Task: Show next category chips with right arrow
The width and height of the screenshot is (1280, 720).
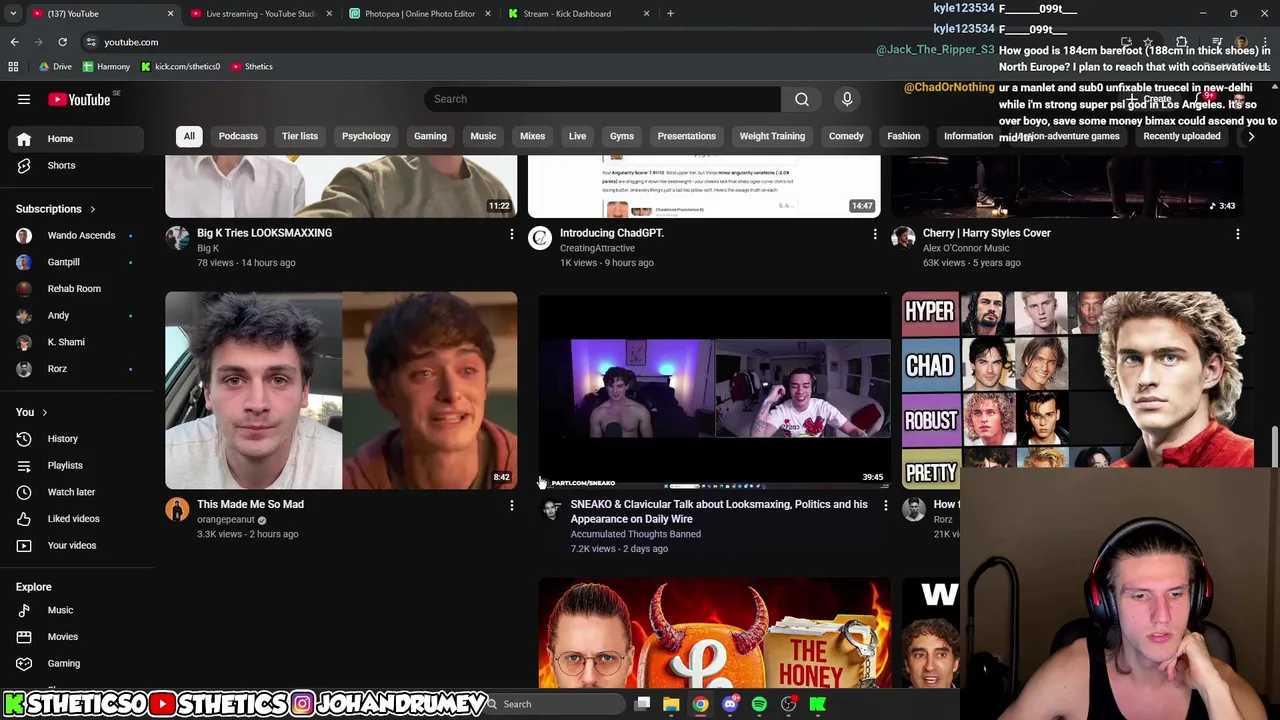Action: click(x=1250, y=136)
